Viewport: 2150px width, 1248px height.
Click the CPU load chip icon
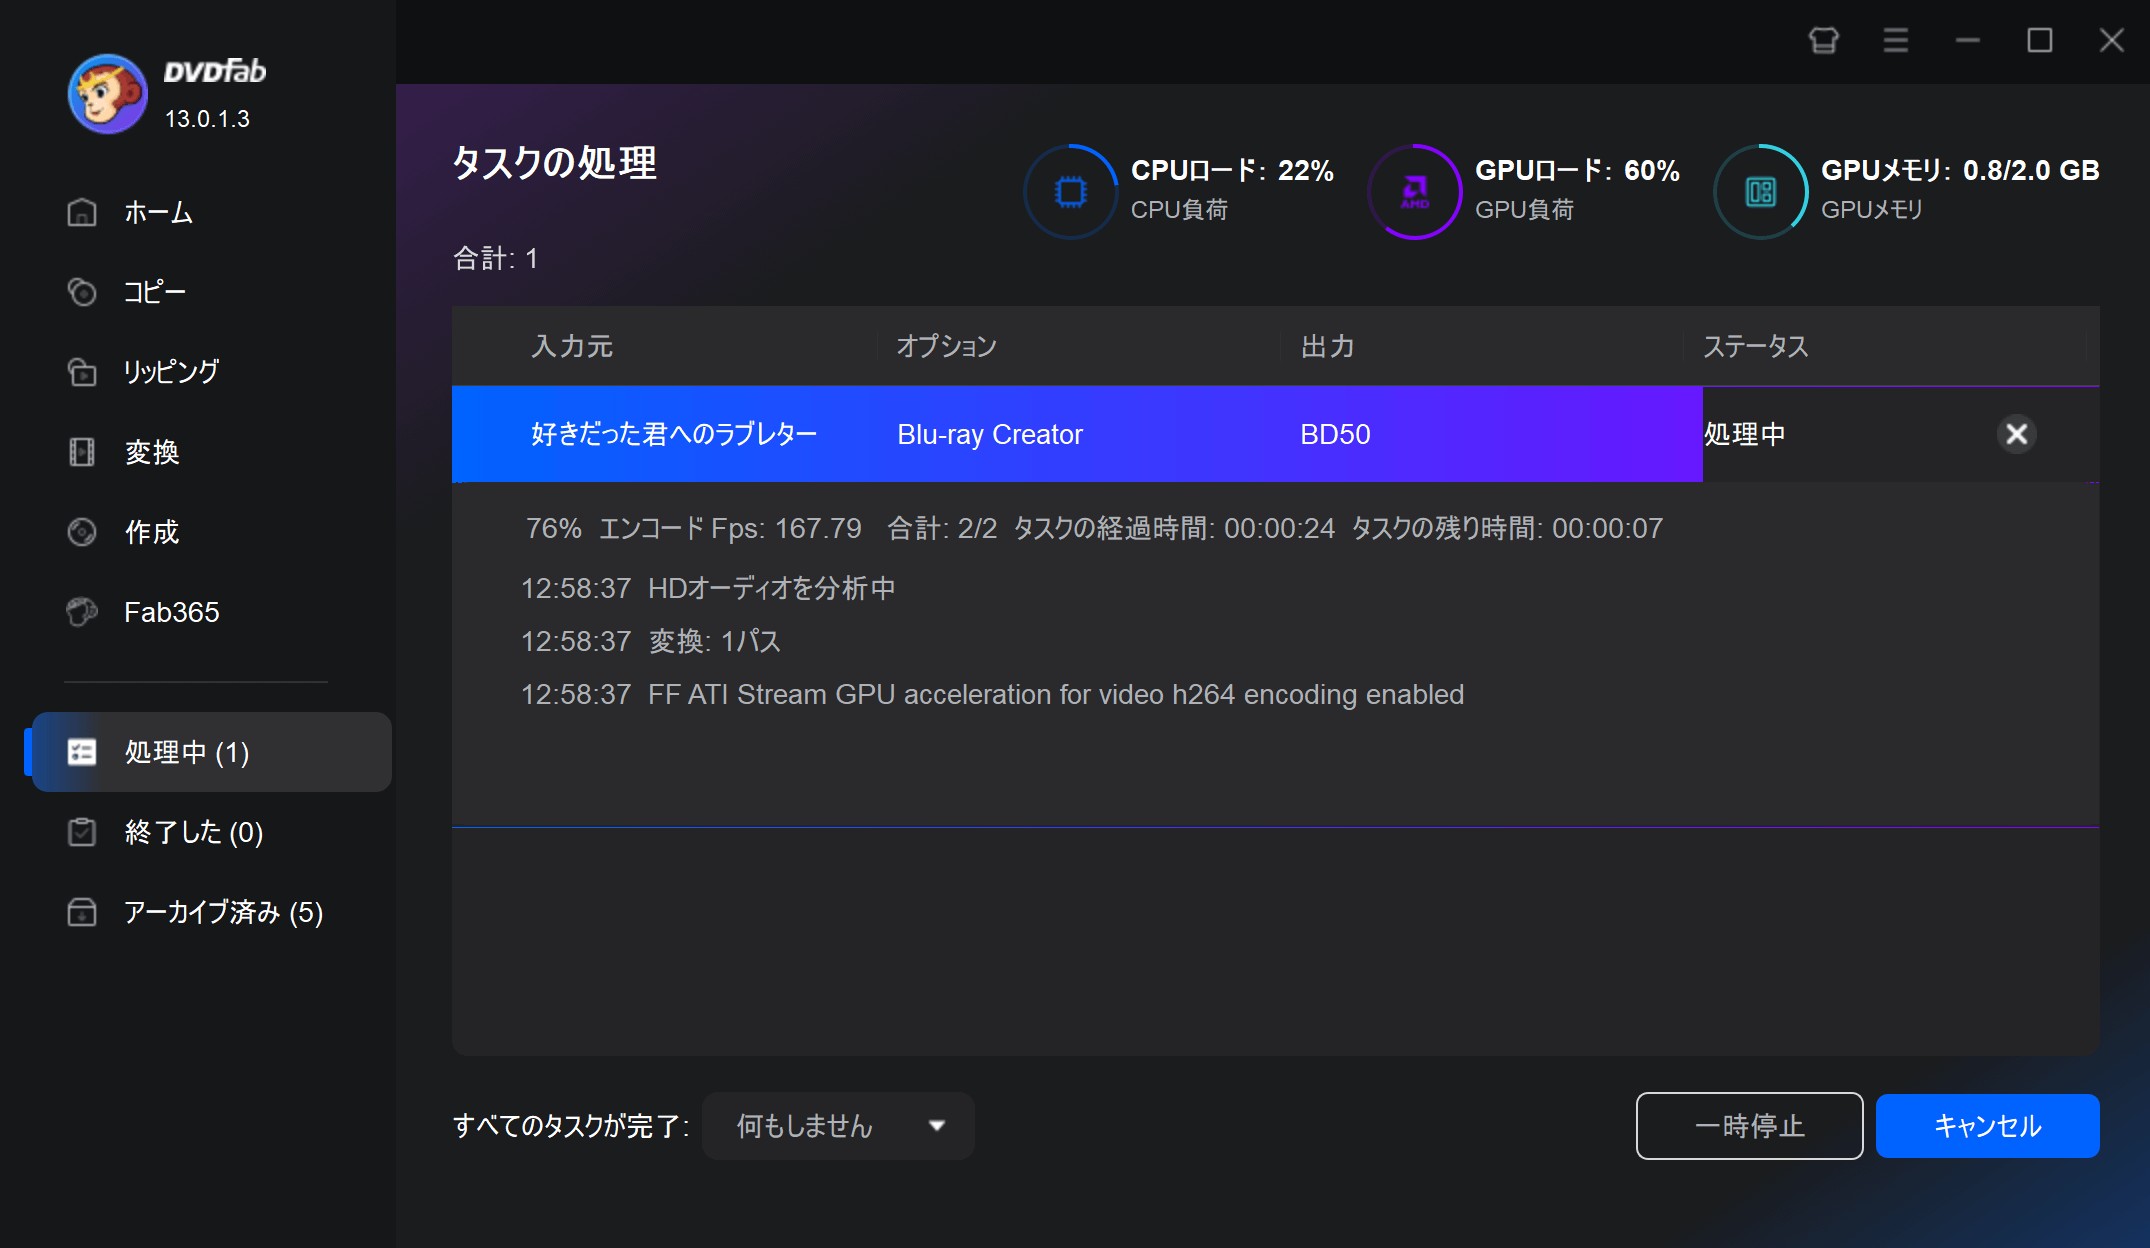[1070, 191]
